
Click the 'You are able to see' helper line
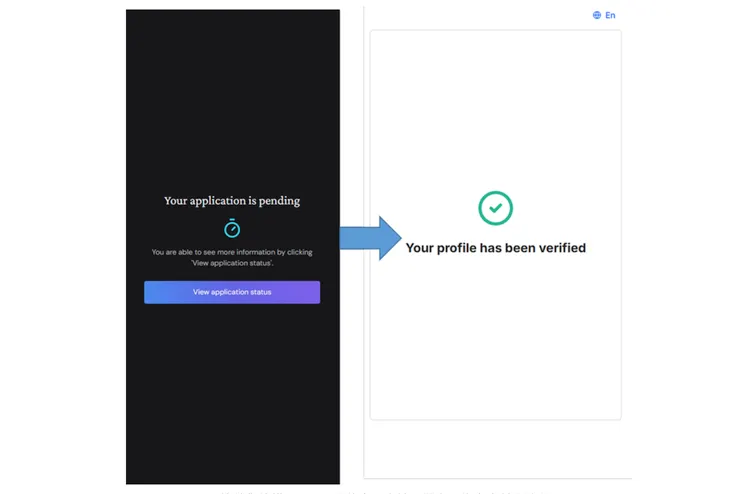[x=232, y=252]
